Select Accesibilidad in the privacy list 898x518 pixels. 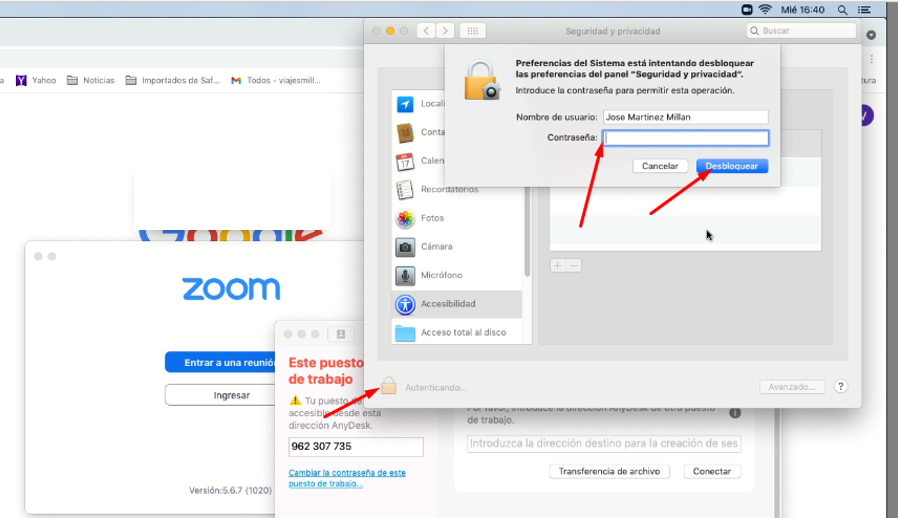coord(457,304)
